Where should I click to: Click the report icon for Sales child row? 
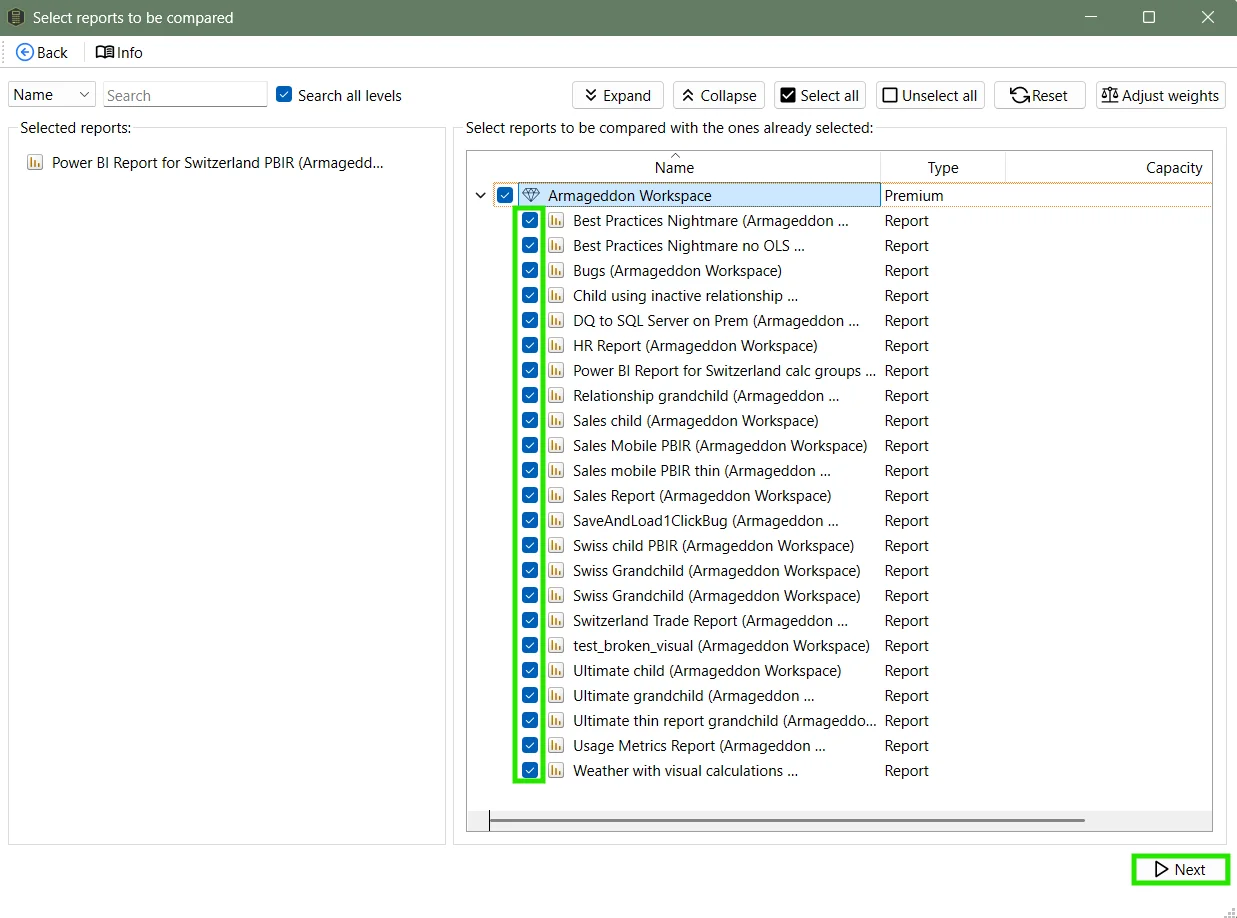(x=556, y=421)
